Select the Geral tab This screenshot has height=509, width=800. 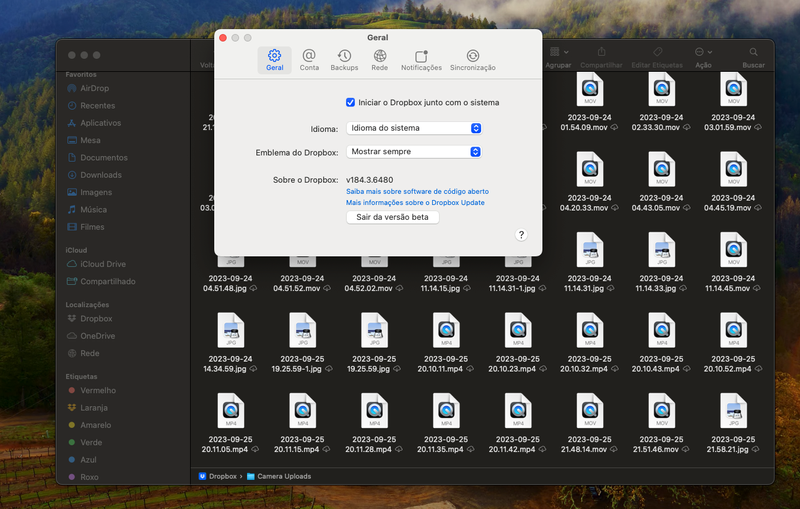coord(274,60)
